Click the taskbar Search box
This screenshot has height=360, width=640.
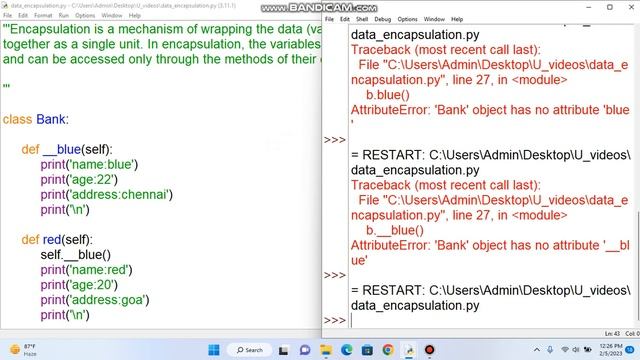click(249, 350)
